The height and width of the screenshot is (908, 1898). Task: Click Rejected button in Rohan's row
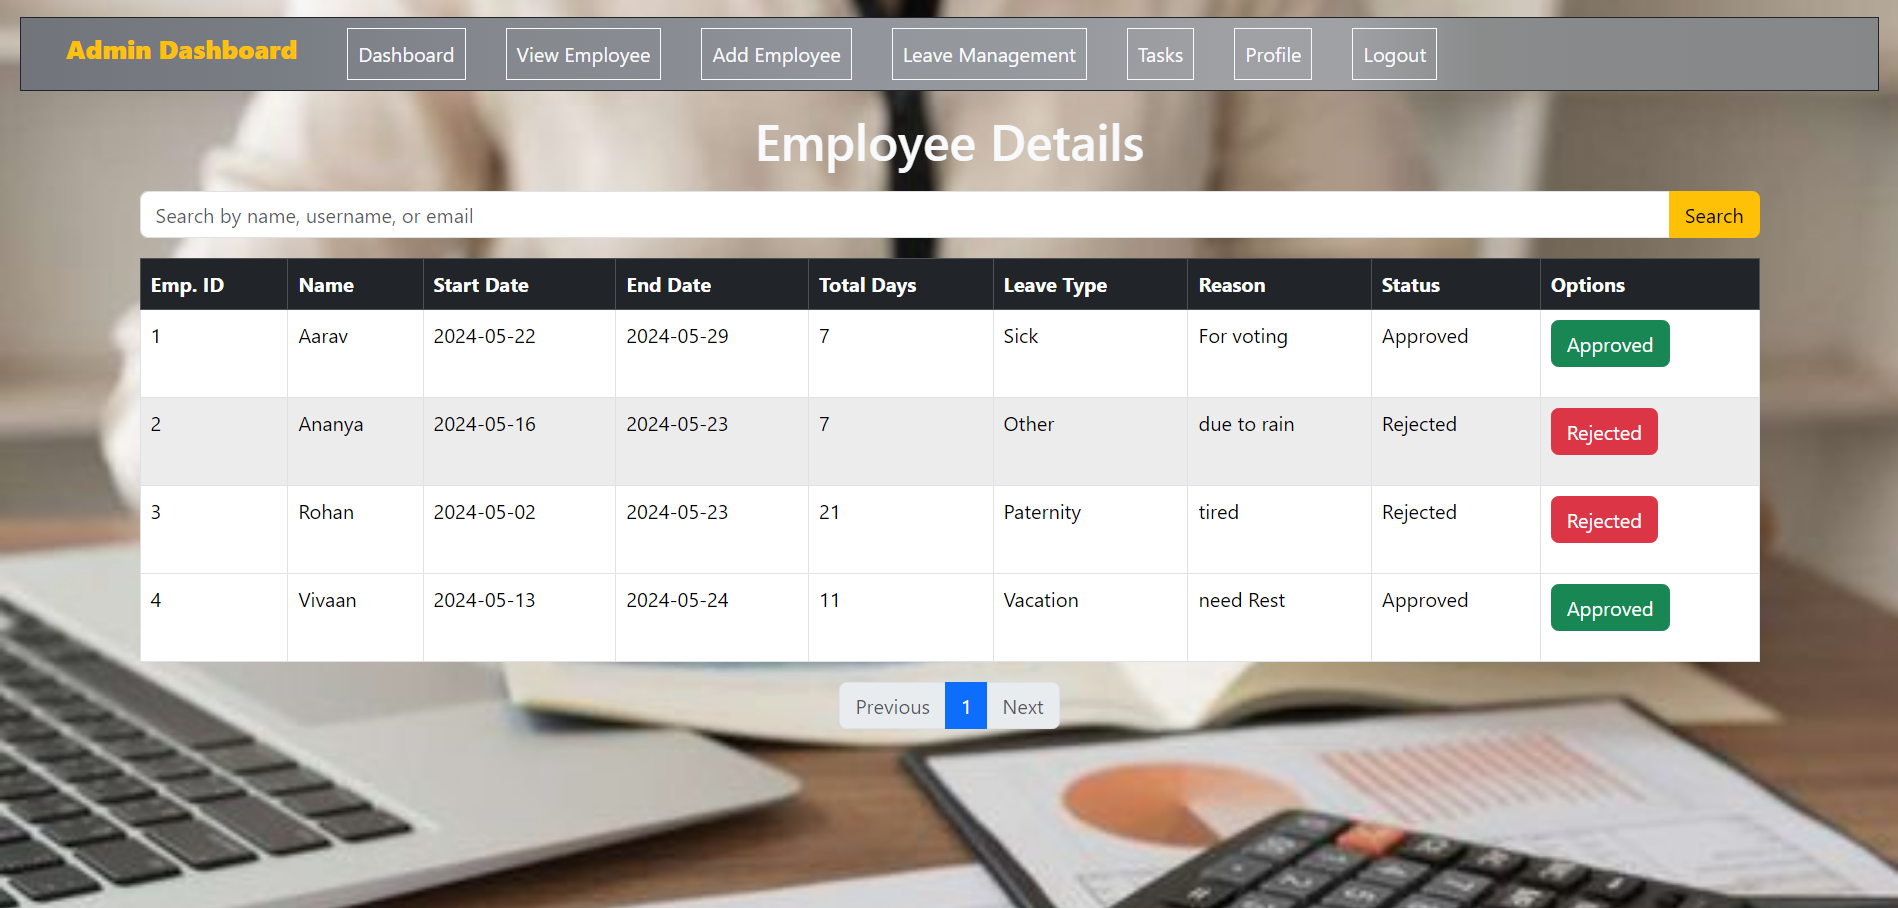pos(1604,520)
